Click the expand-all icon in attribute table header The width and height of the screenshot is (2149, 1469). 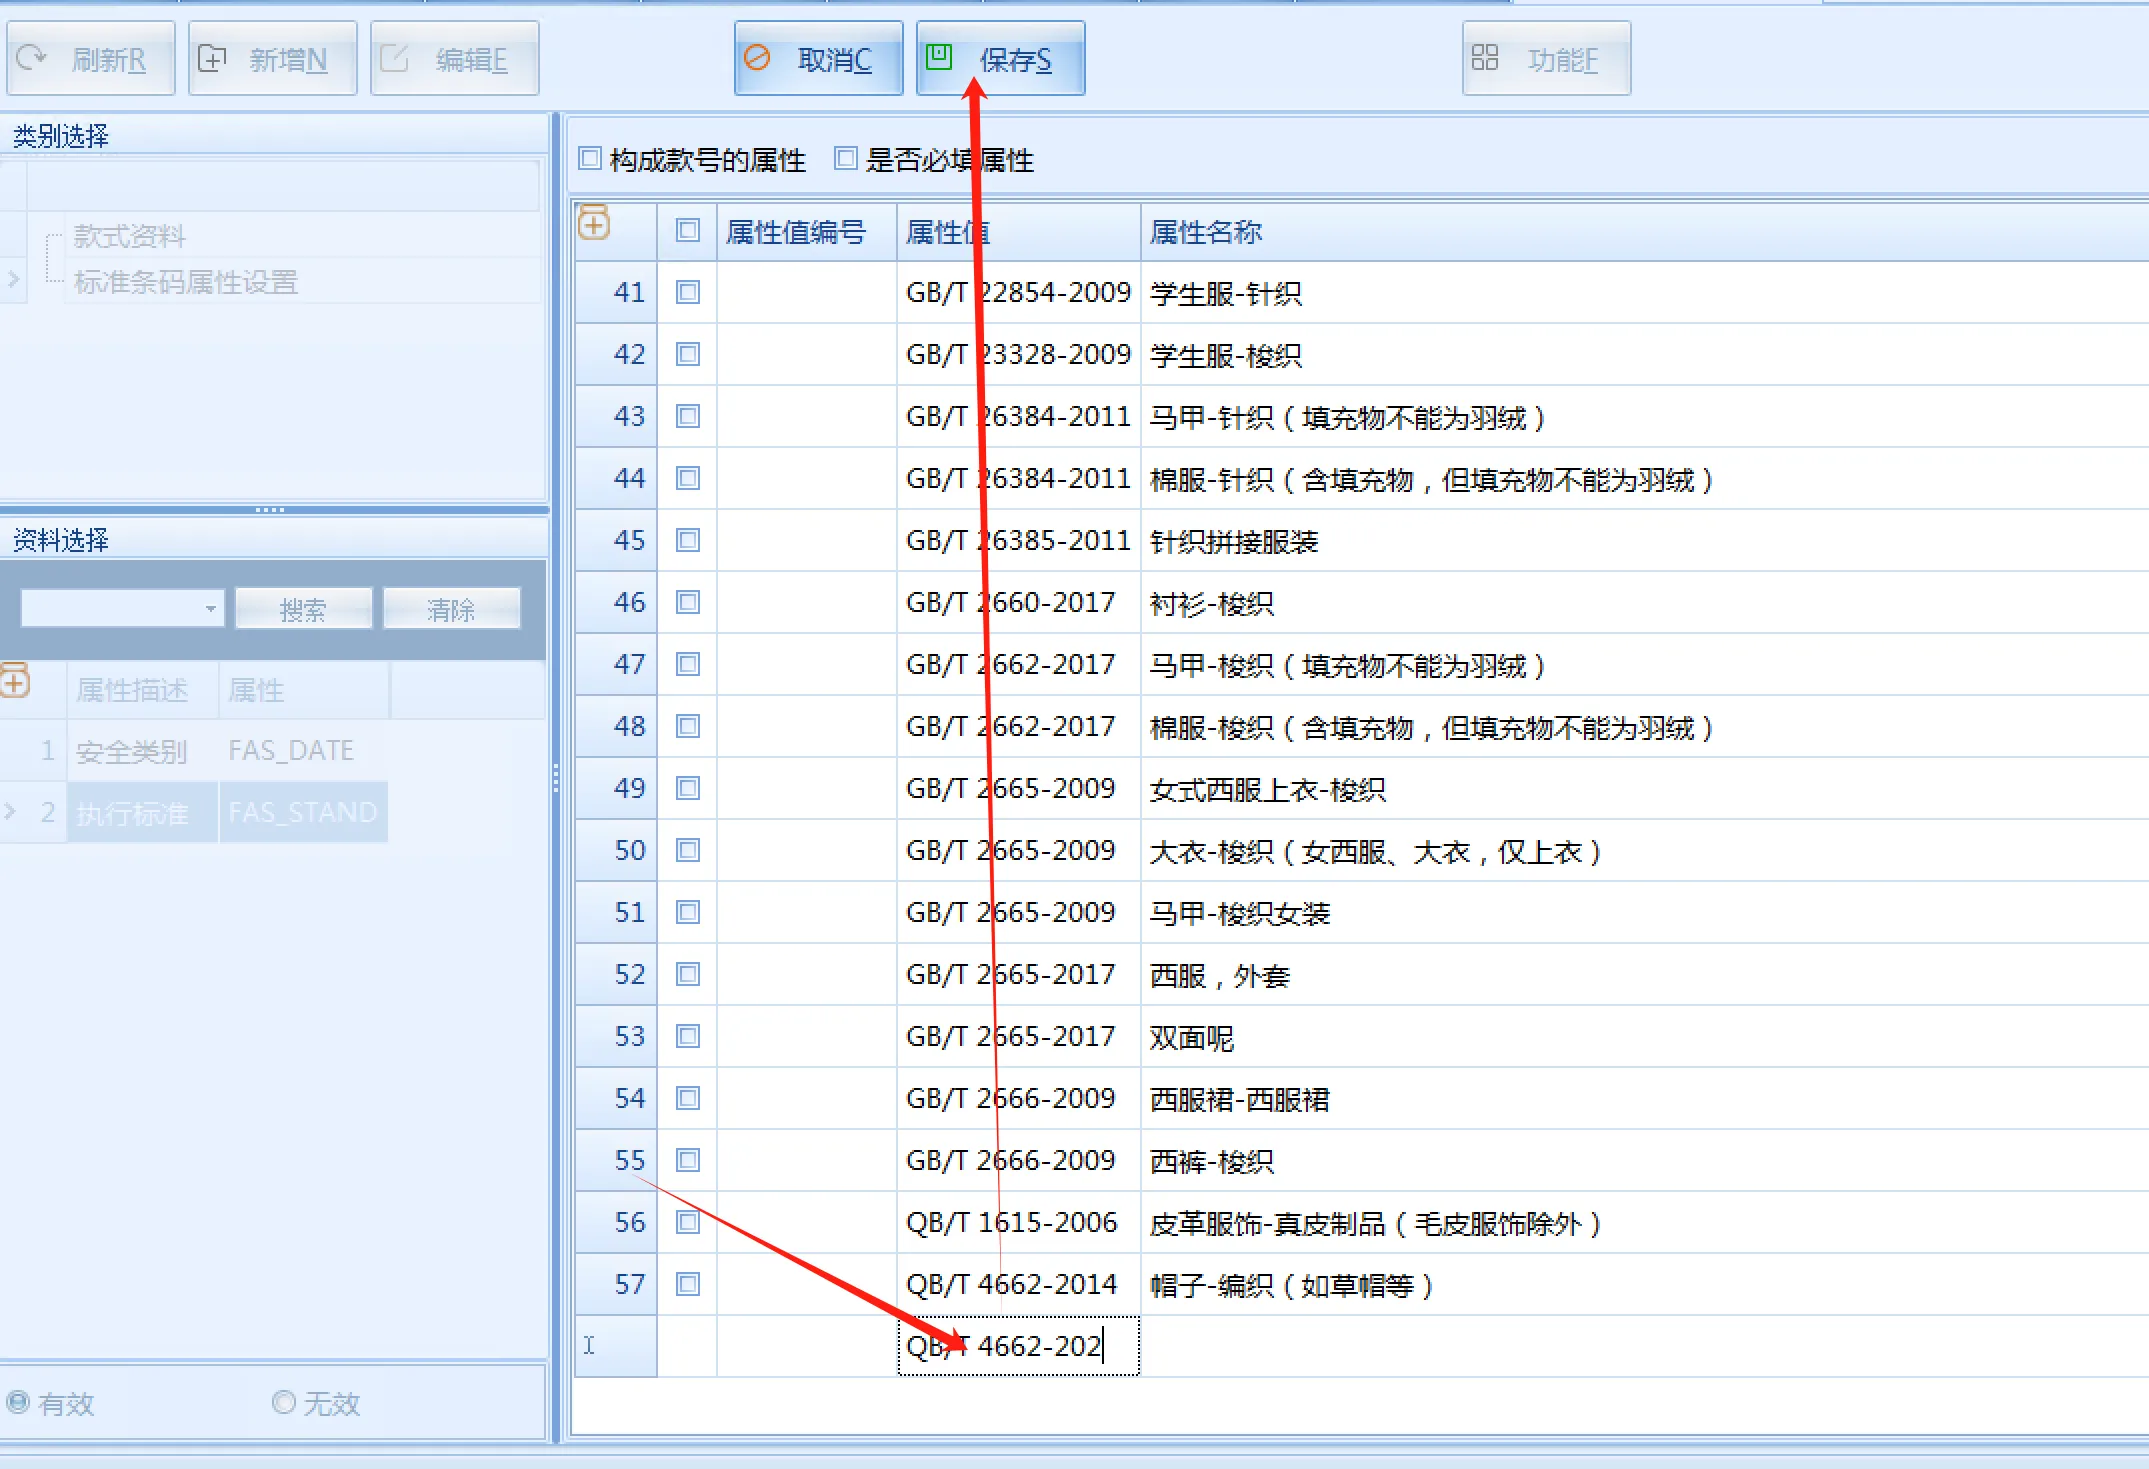point(594,224)
